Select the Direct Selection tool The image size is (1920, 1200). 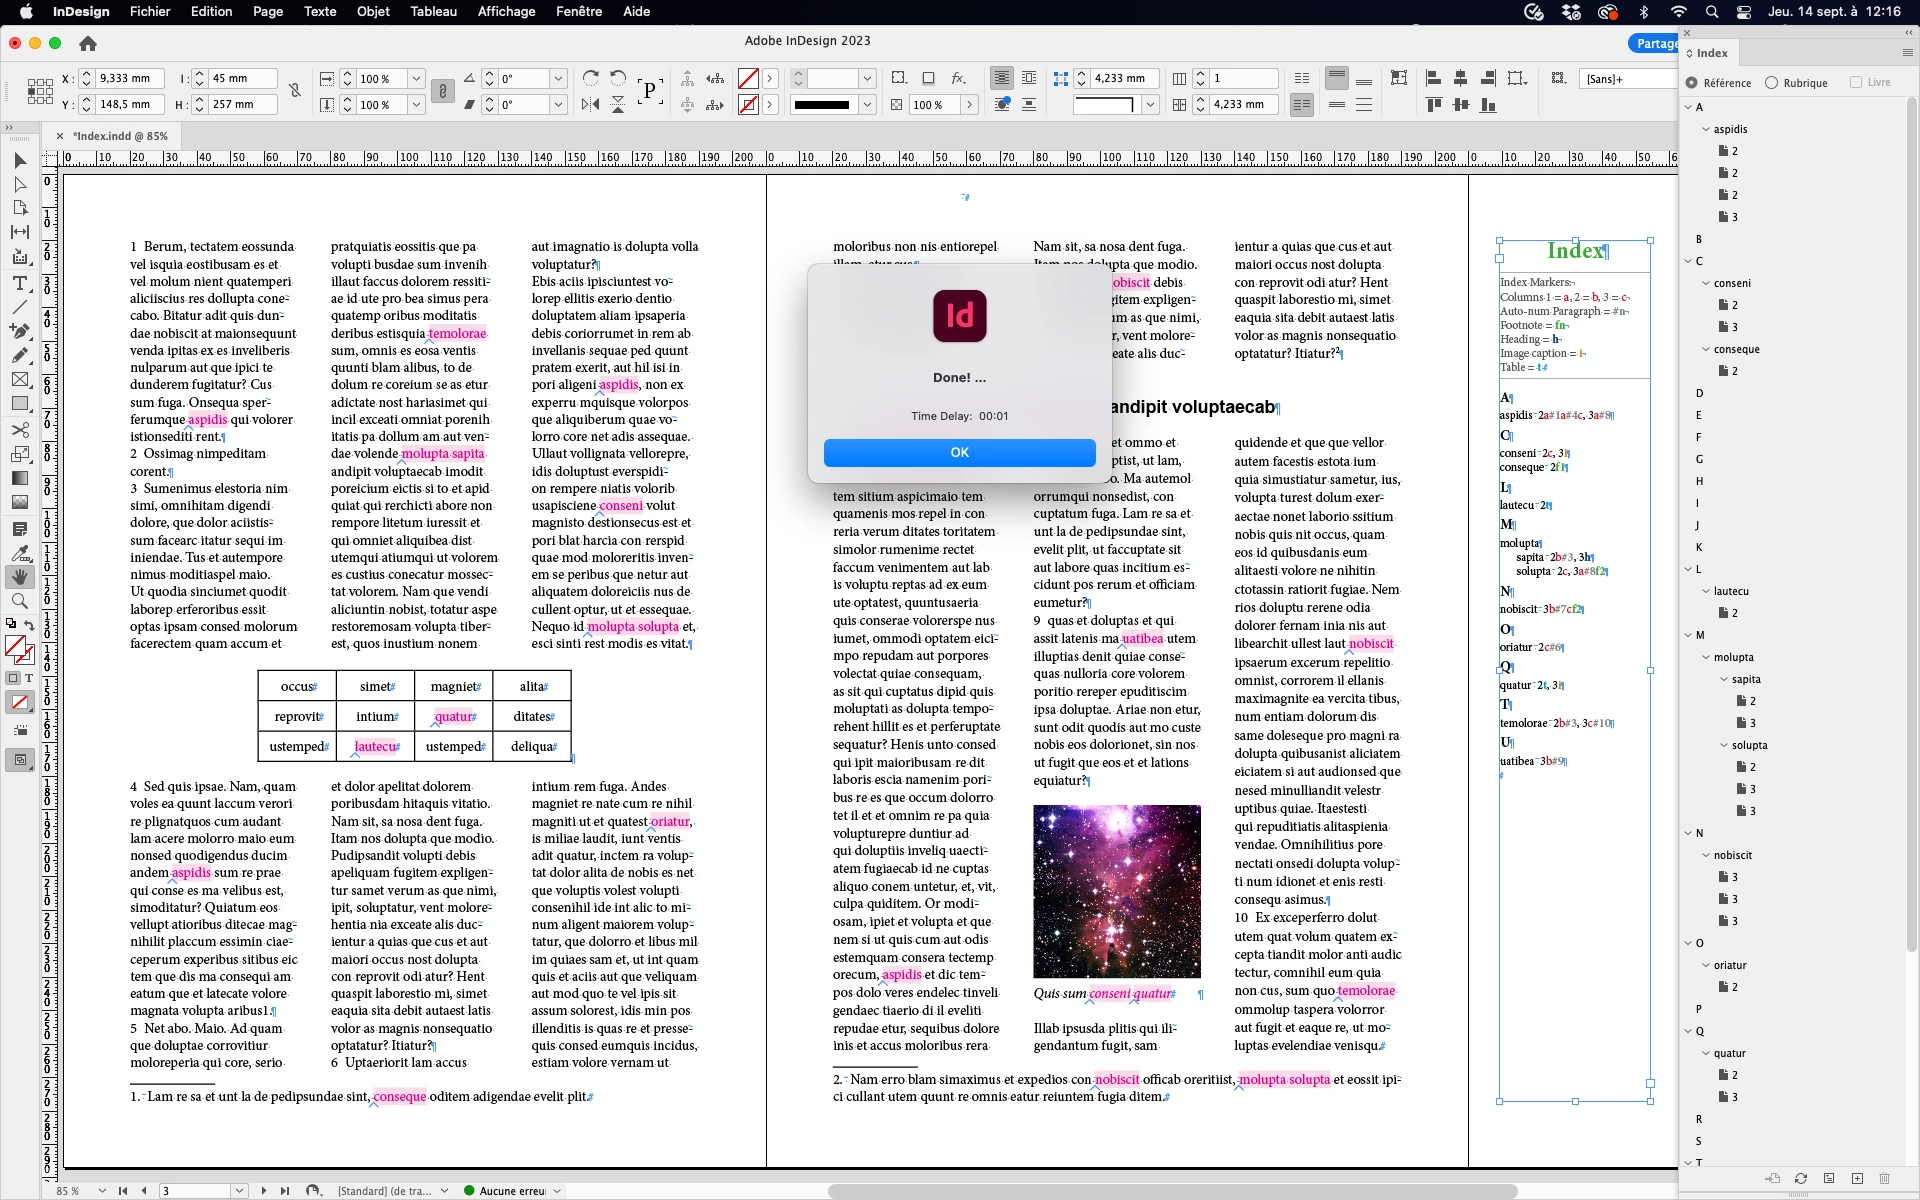click(19, 185)
